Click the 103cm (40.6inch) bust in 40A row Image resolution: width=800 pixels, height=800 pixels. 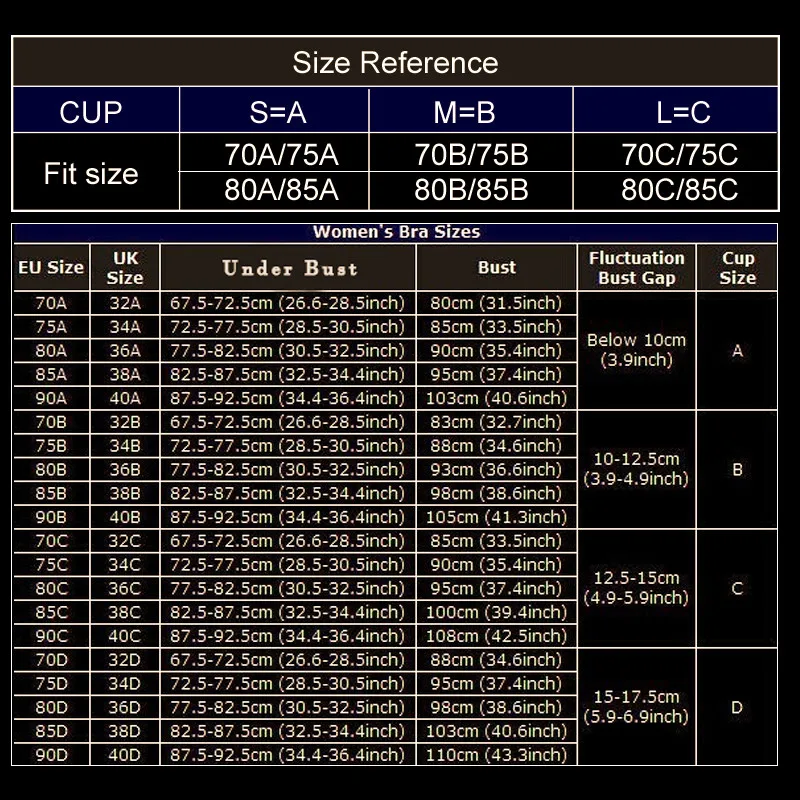point(496,398)
